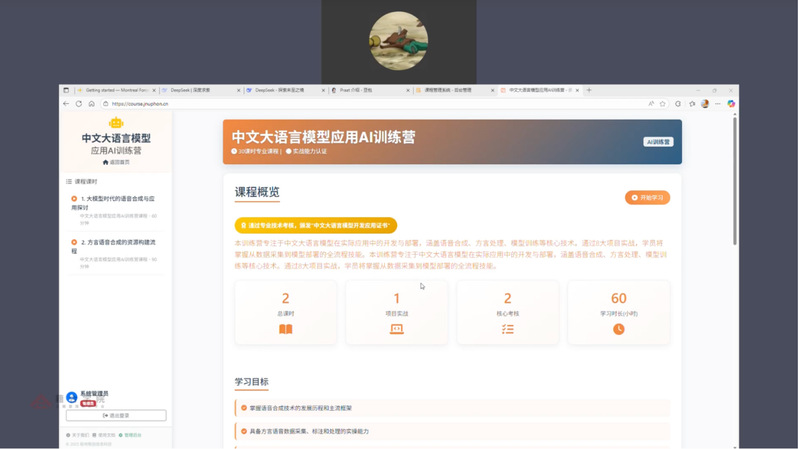Open the browser profile avatar
This screenshot has width=798, height=449.
tap(705, 103)
